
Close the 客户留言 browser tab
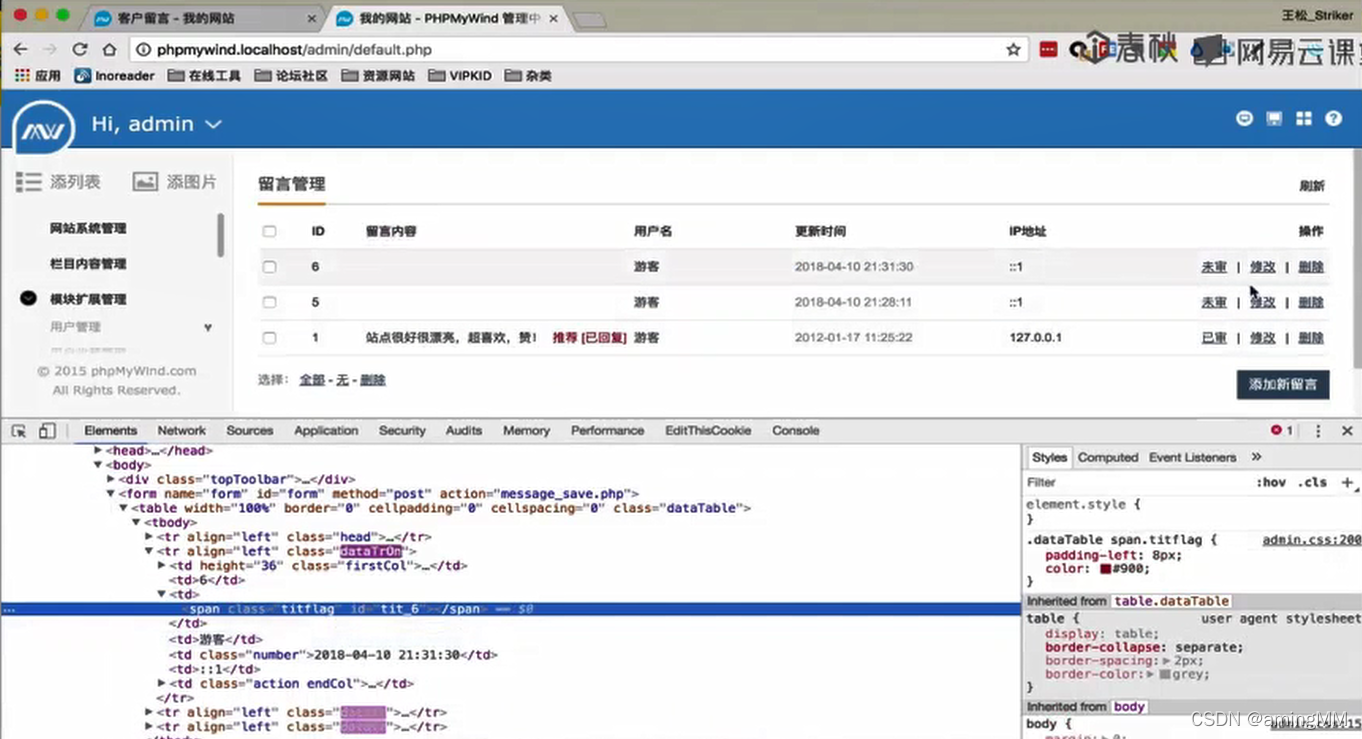coord(311,18)
